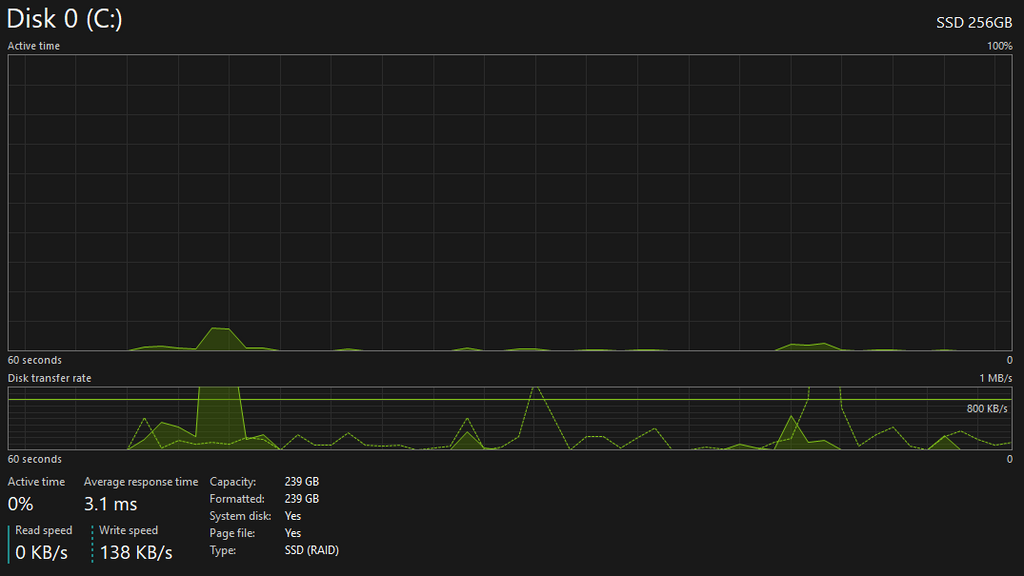This screenshot has width=1024, height=576.
Task: Click the 800 KB/s marker label
Action: (987, 409)
